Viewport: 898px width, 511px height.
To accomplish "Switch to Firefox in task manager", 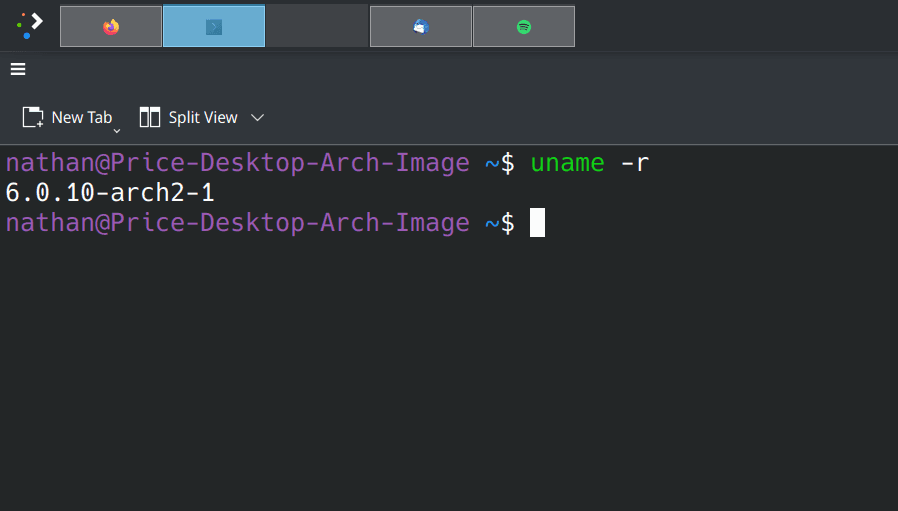I will coord(111,26).
